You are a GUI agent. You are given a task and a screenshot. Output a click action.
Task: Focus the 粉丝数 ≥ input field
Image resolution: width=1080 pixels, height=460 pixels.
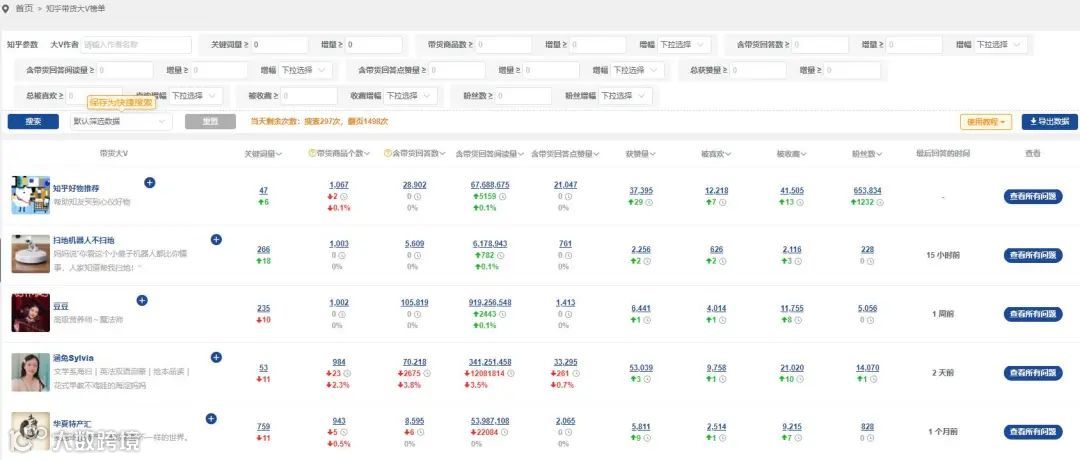pyautogui.click(x=523, y=96)
